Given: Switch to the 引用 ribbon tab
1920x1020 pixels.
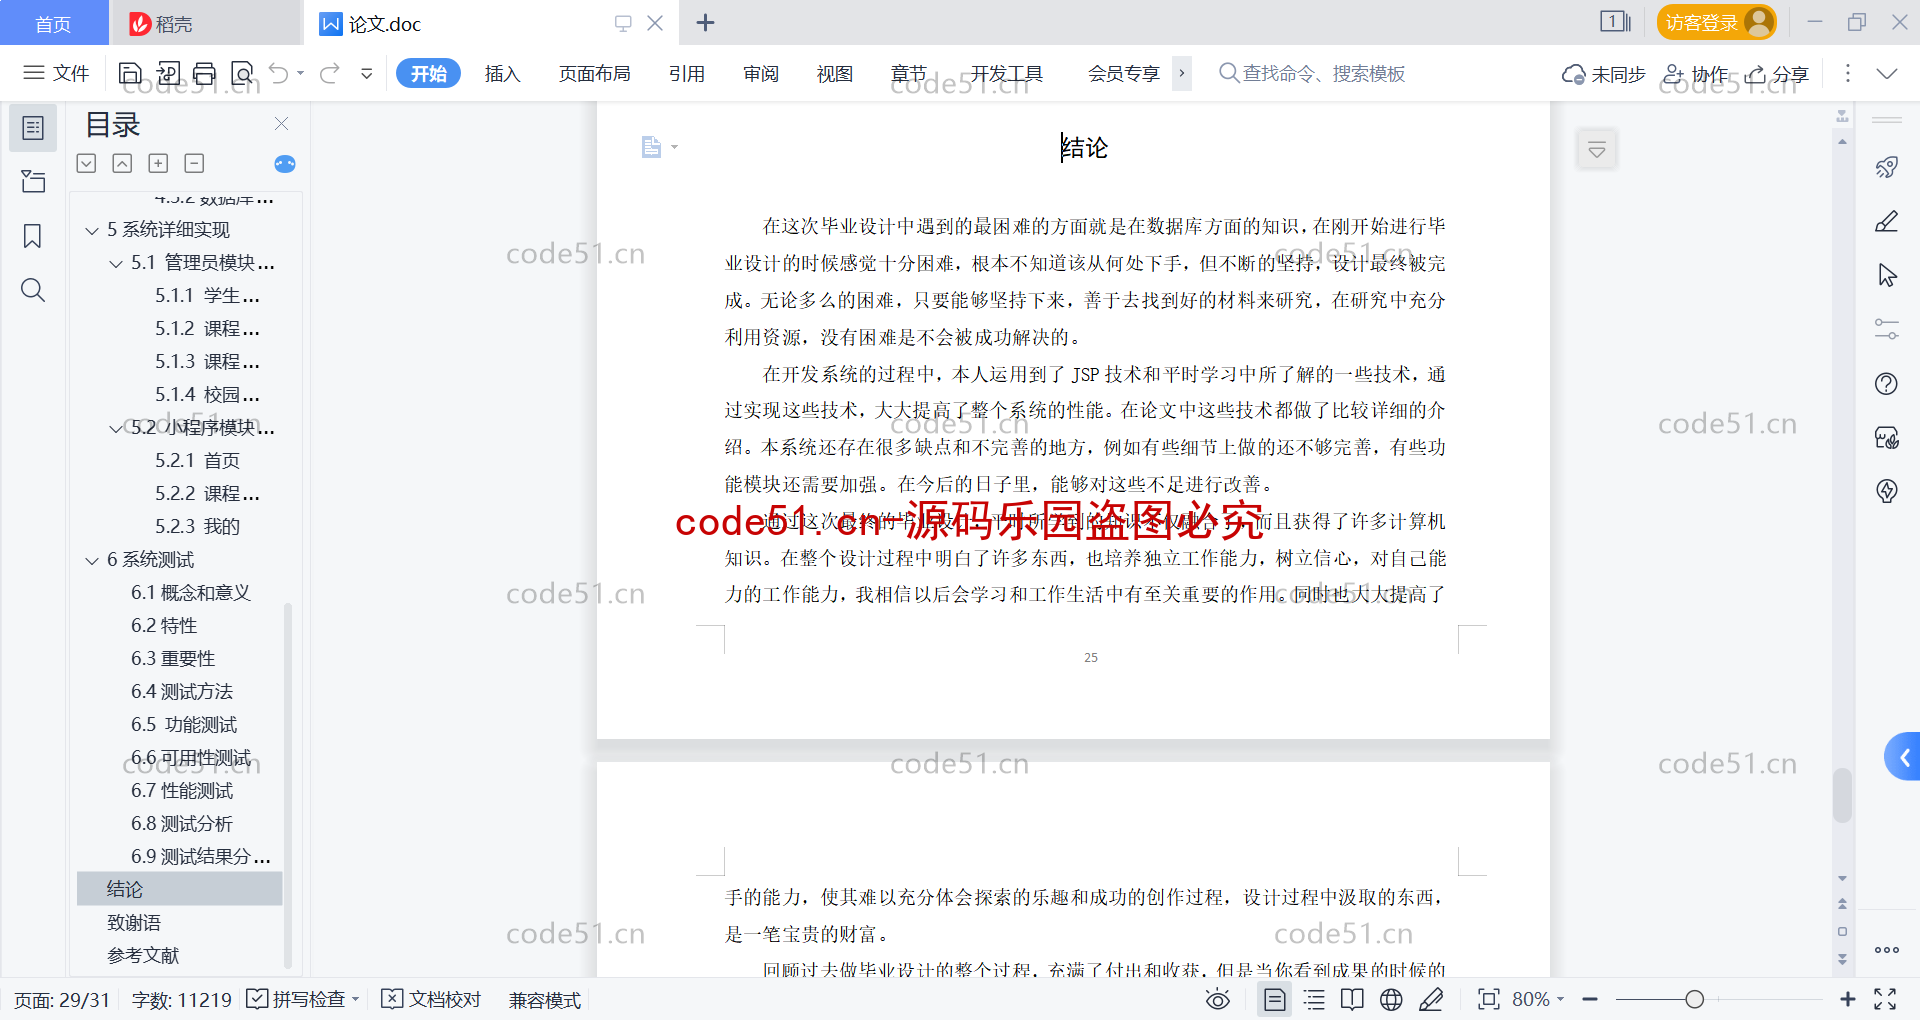Looking at the screenshot, I should click(x=687, y=73).
